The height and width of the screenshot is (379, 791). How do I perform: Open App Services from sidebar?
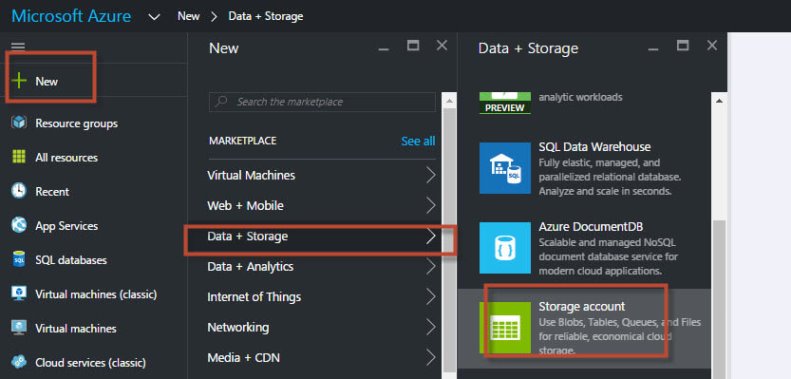66,226
